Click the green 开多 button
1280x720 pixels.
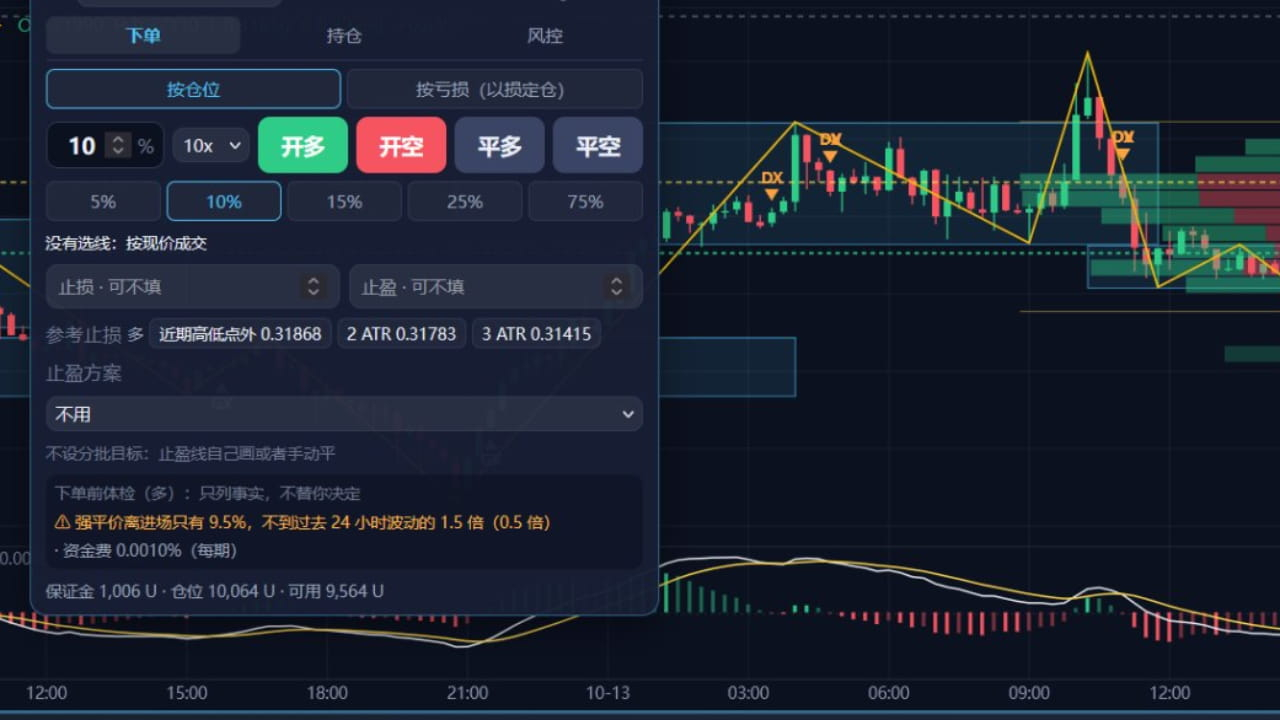pyautogui.click(x=303, y=145)
